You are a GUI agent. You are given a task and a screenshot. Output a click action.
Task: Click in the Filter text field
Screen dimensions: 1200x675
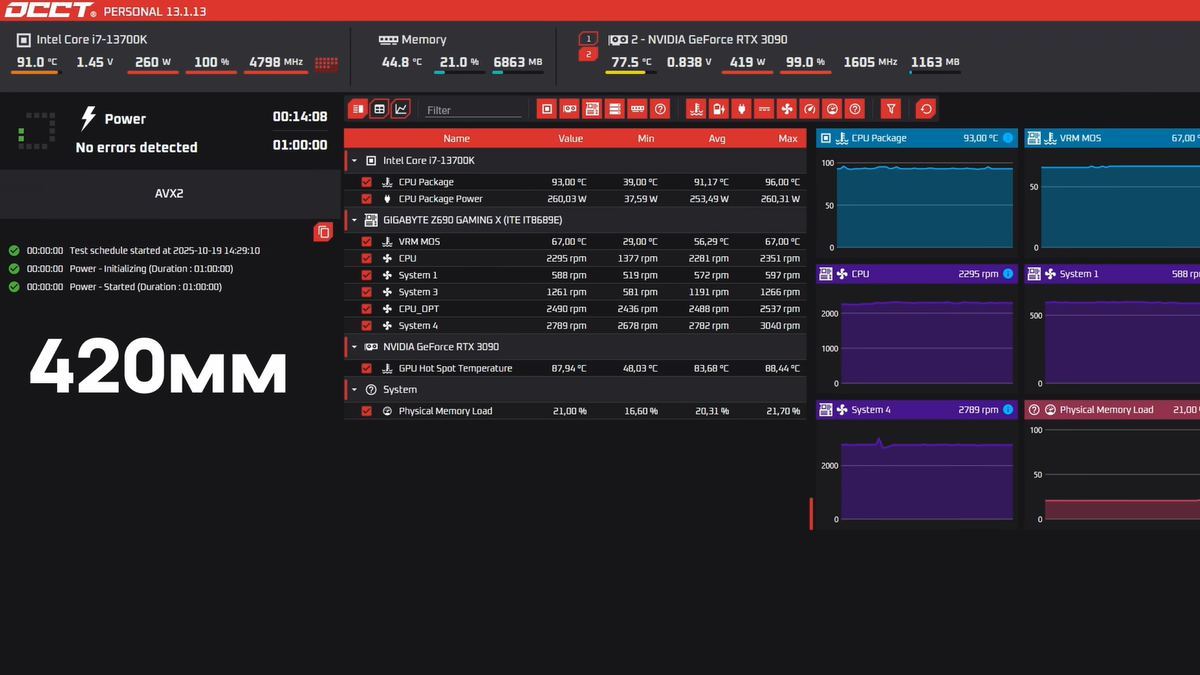(x=474, y=110)
